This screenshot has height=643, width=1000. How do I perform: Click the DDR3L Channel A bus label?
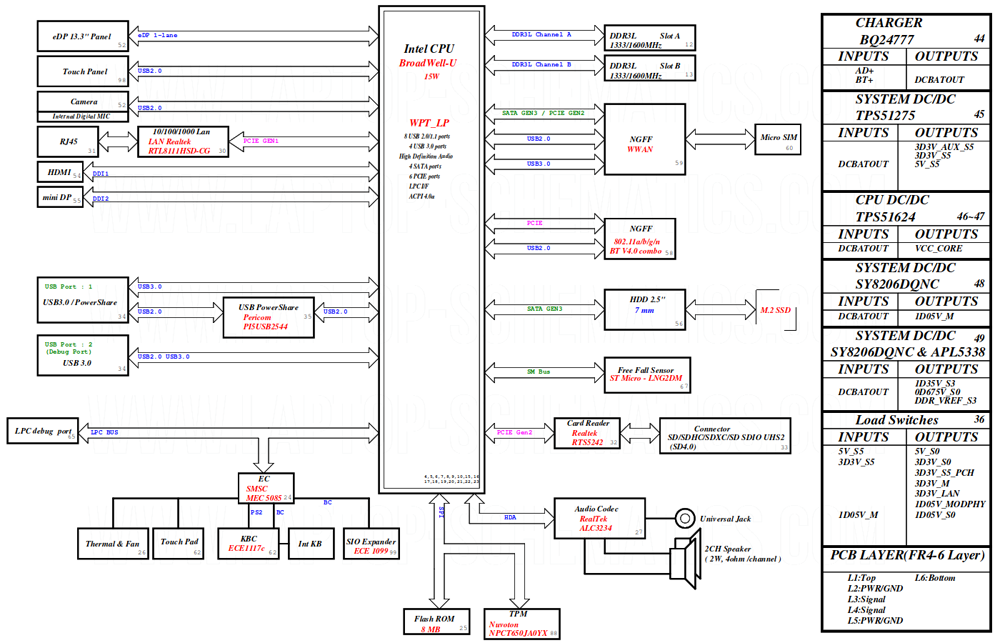[x=541, y=34]
